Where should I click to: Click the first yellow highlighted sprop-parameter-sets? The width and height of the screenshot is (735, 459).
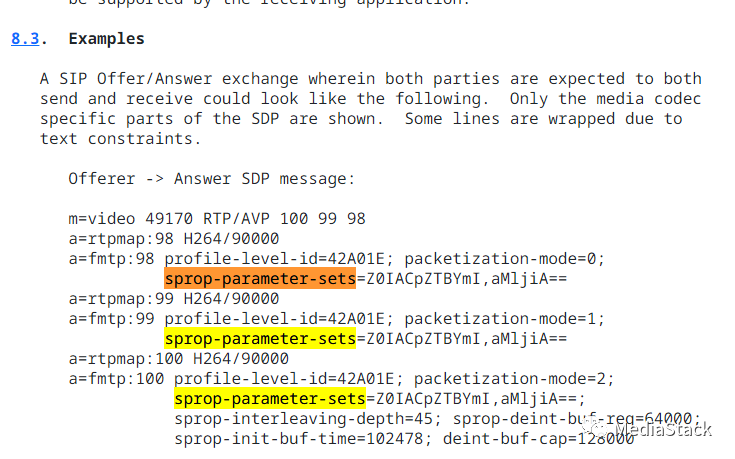(260, 339)
